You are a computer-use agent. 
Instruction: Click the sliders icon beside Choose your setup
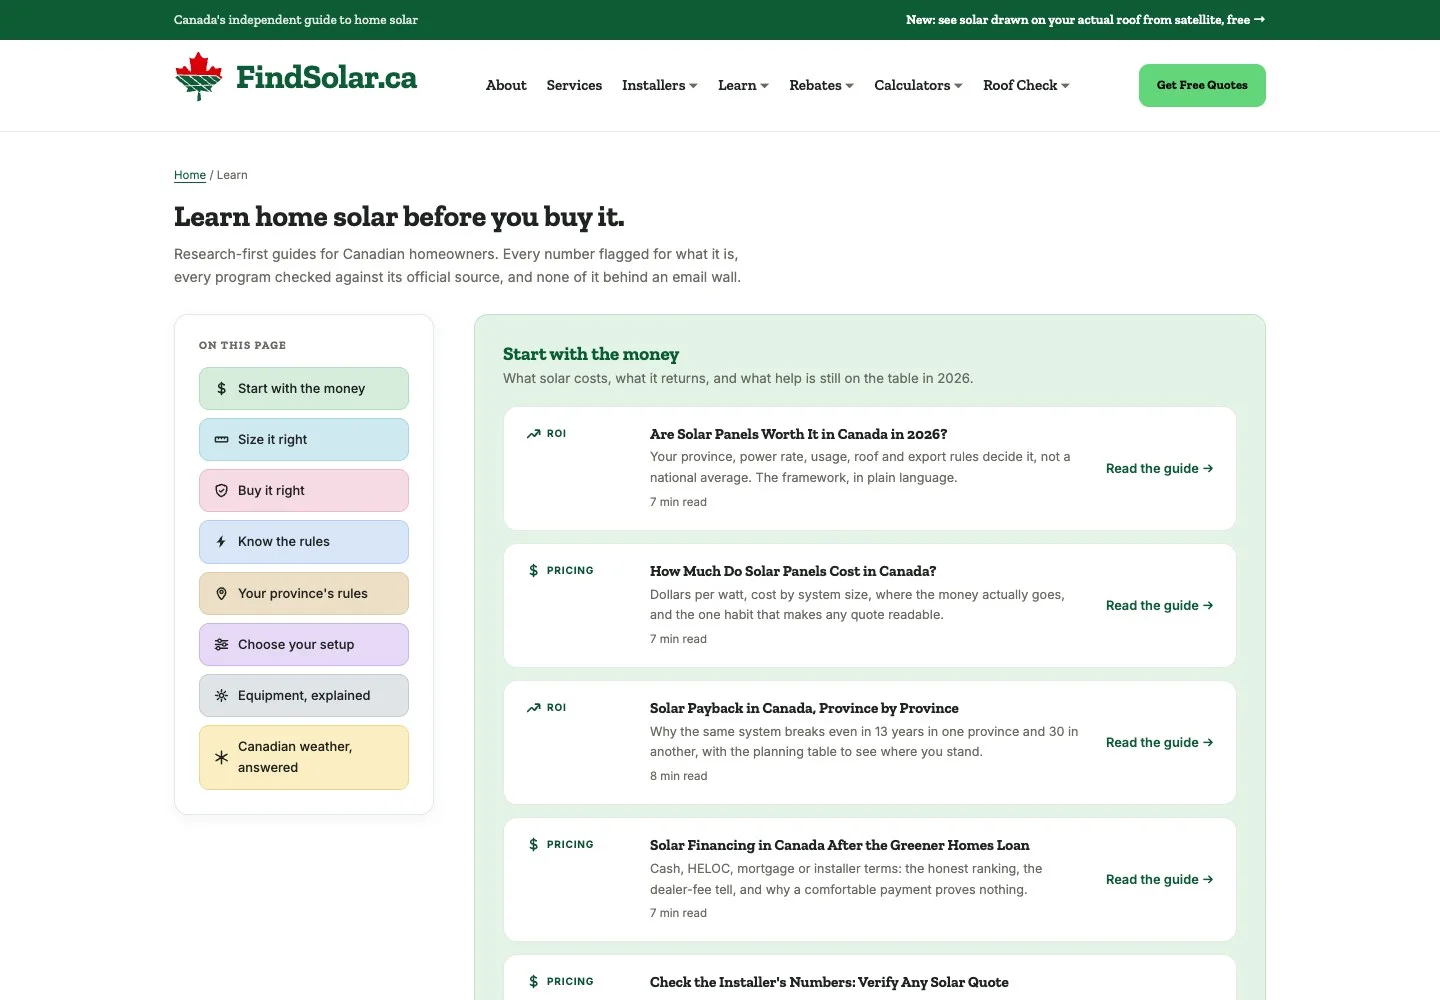click(222, 645)
